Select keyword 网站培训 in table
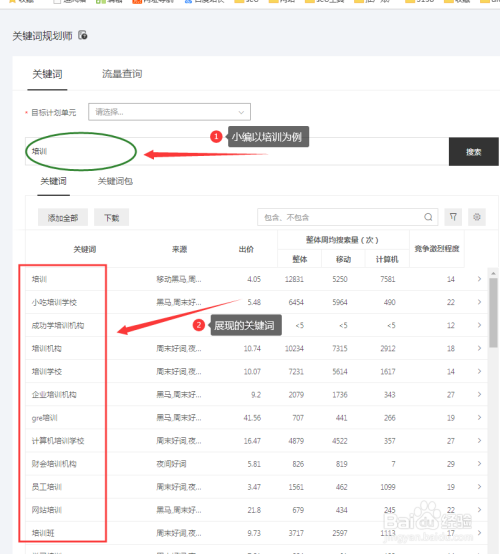 47,510
